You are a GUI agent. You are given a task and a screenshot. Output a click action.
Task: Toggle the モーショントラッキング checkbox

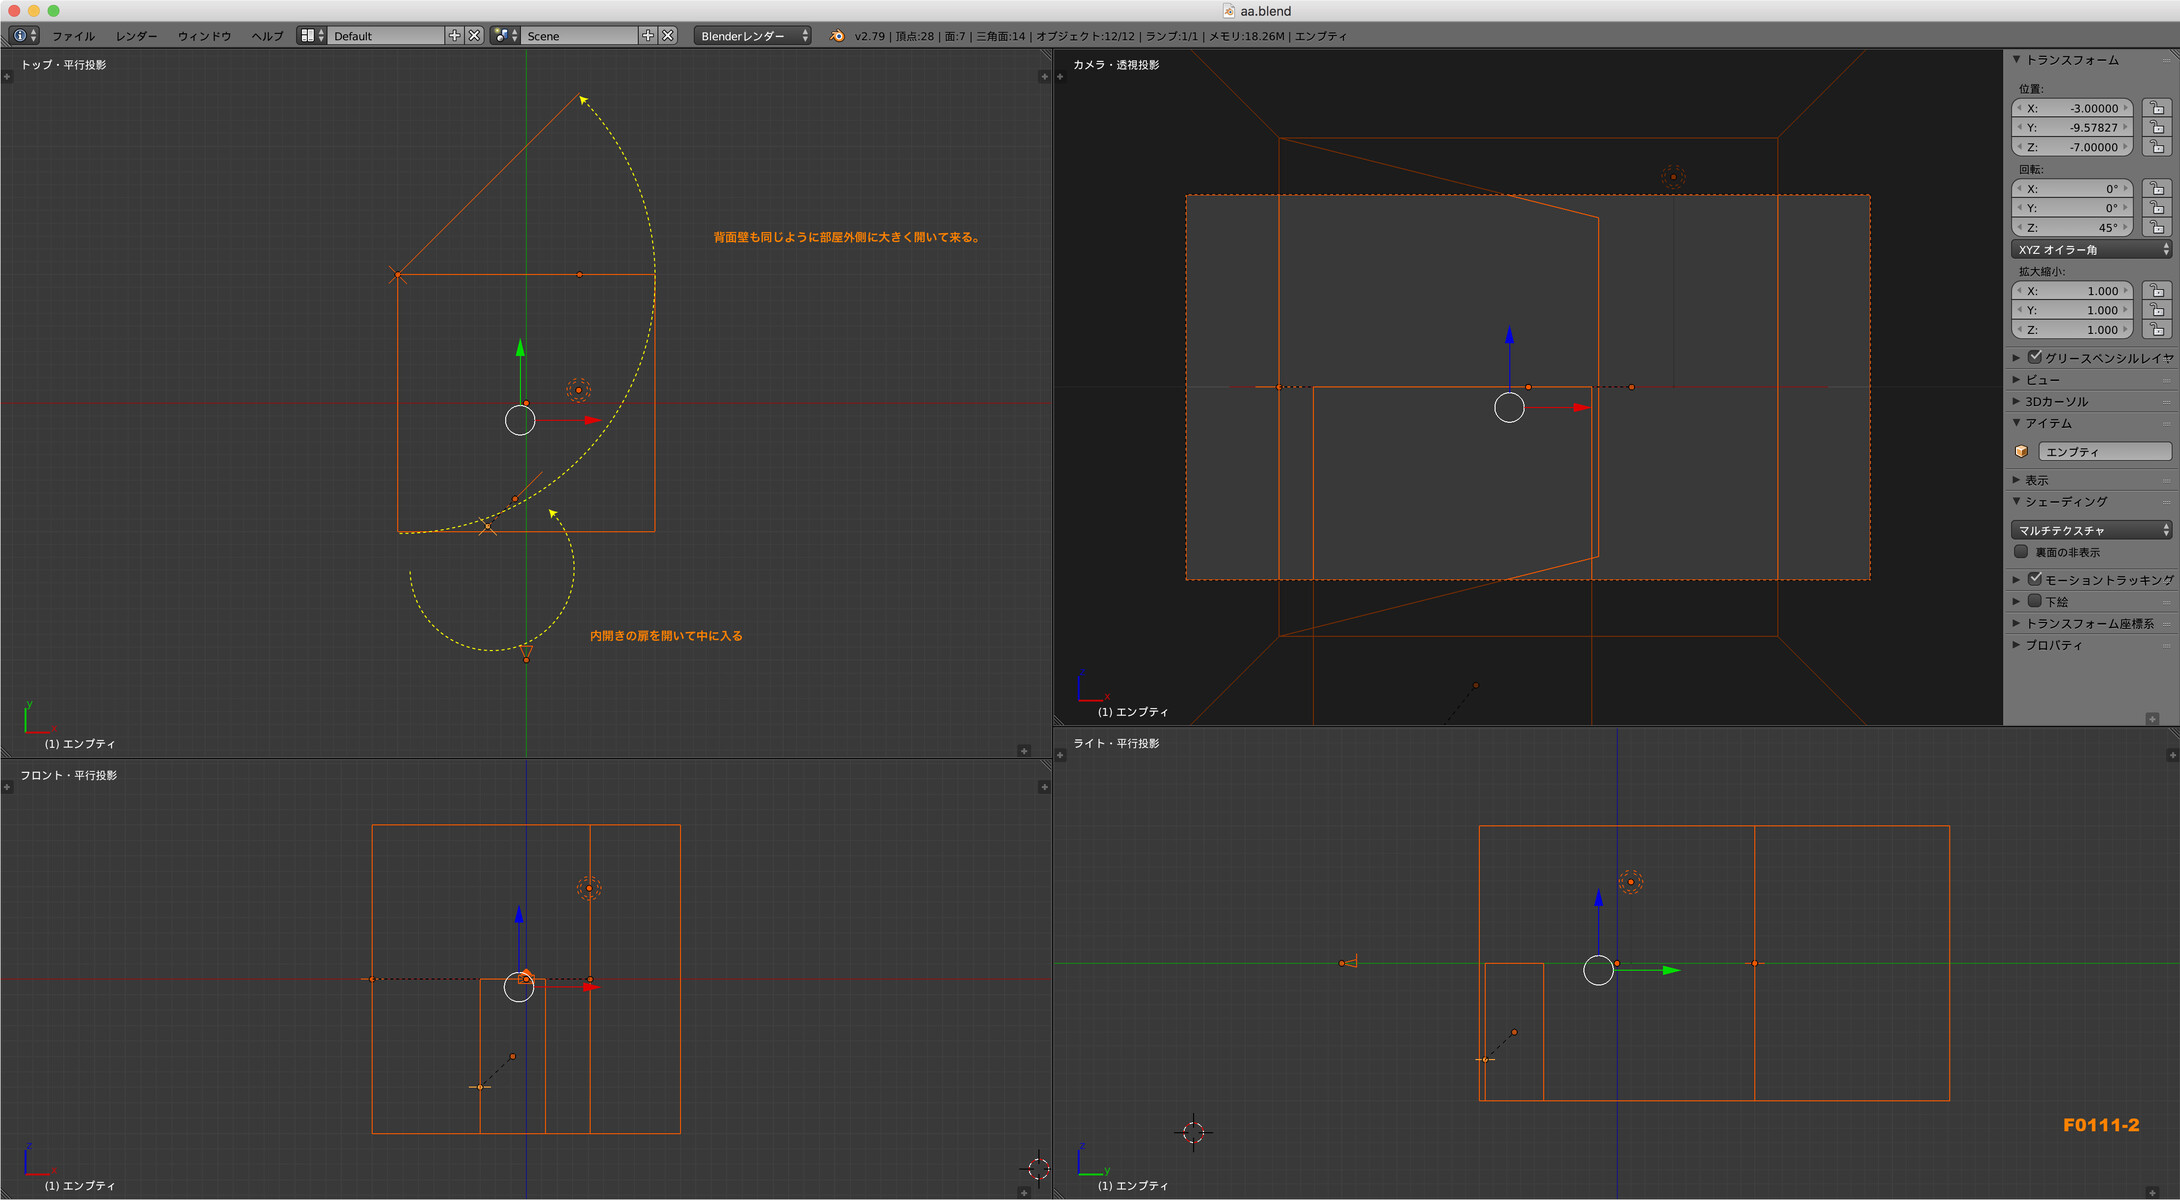tap(2034, 579)
